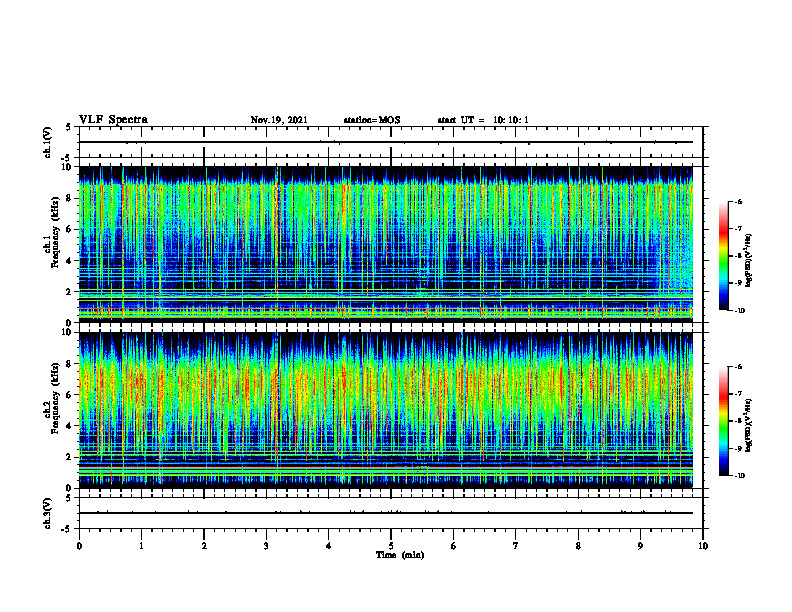Select the date label 'Nov.19, 2021'
This screenshot has width=792, height=612.
coord(279,120)
